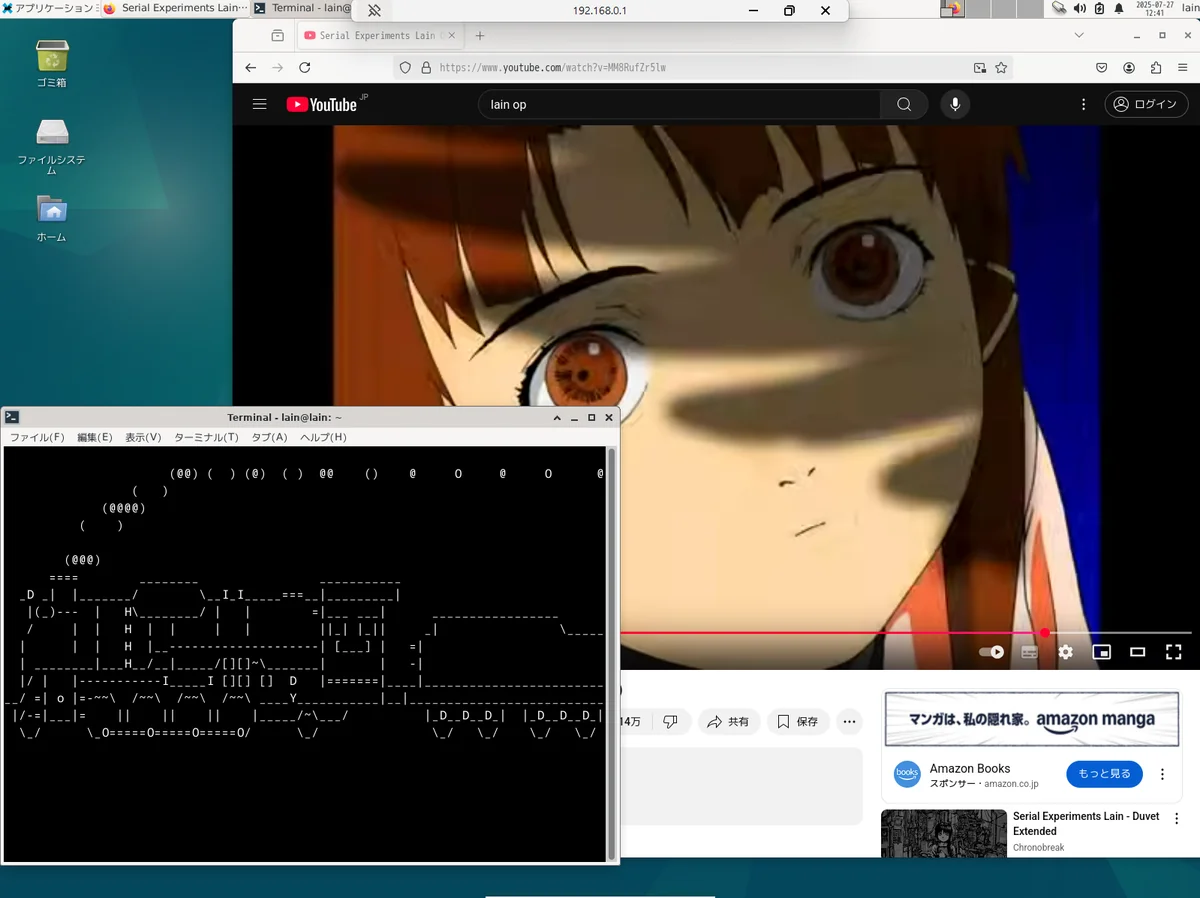Toggle the autoplay switch
This screenshot has width=1200, height=898.
point(991,652)
